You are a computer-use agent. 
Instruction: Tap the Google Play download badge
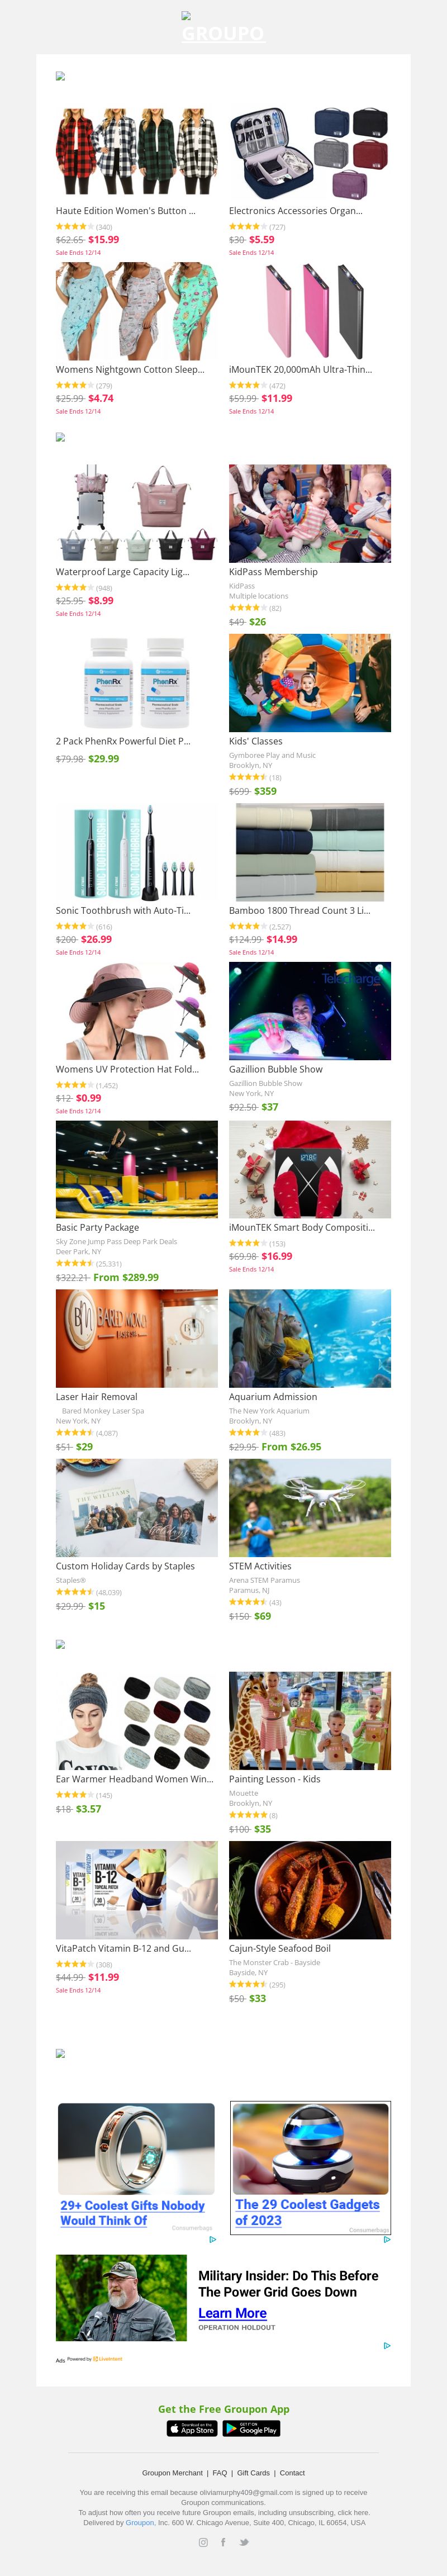click(251, 2427)
